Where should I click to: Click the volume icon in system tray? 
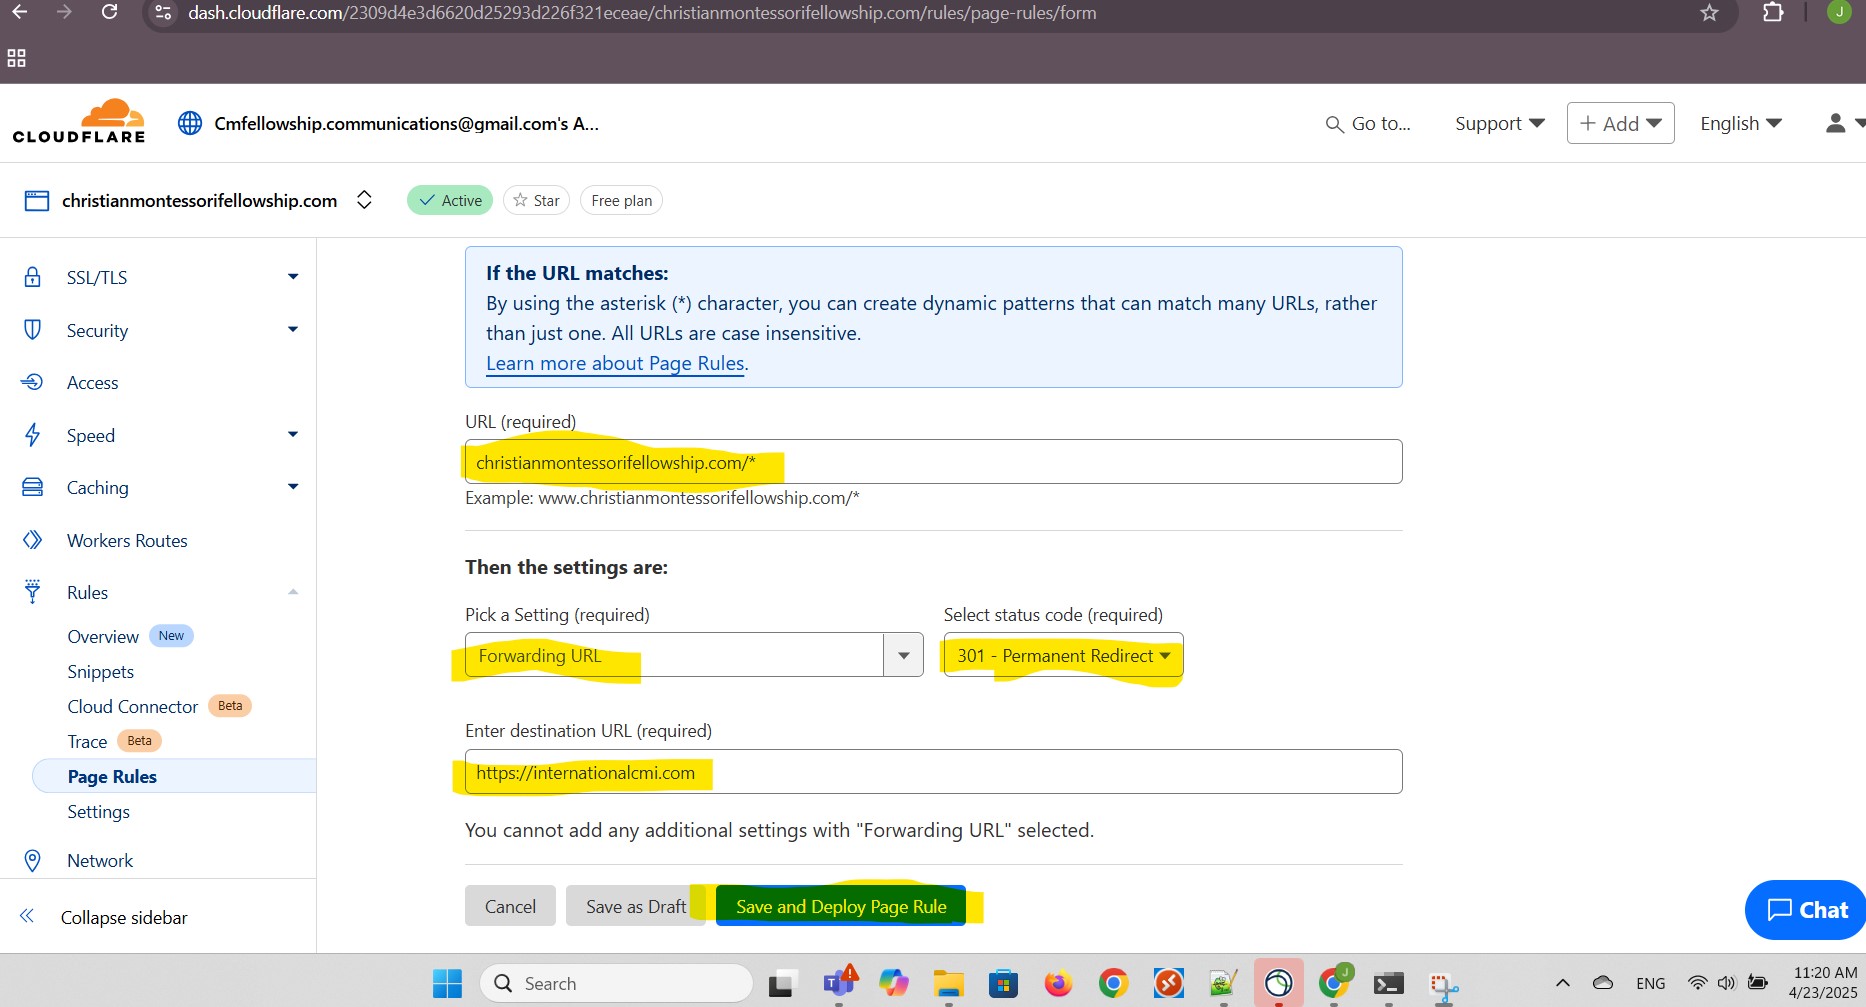pyautogui.click(x=1727, y=984)
